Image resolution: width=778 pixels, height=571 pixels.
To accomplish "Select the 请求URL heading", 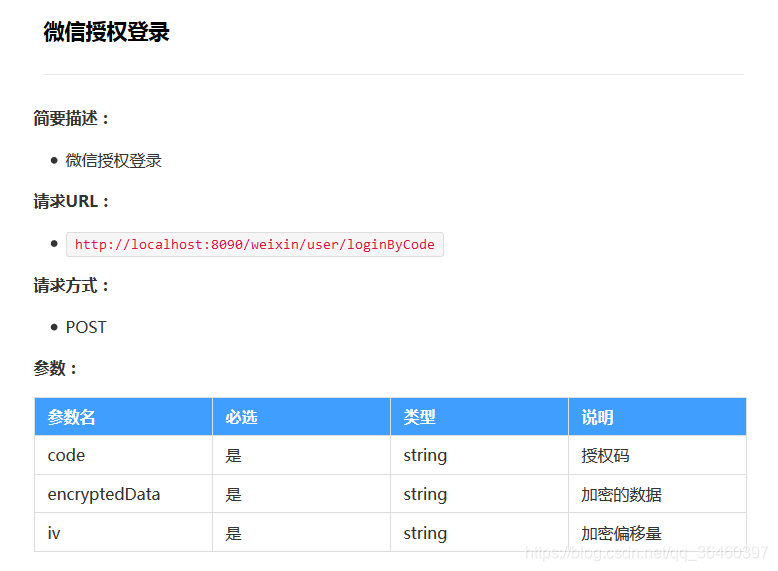I will (x=71, y=201).
